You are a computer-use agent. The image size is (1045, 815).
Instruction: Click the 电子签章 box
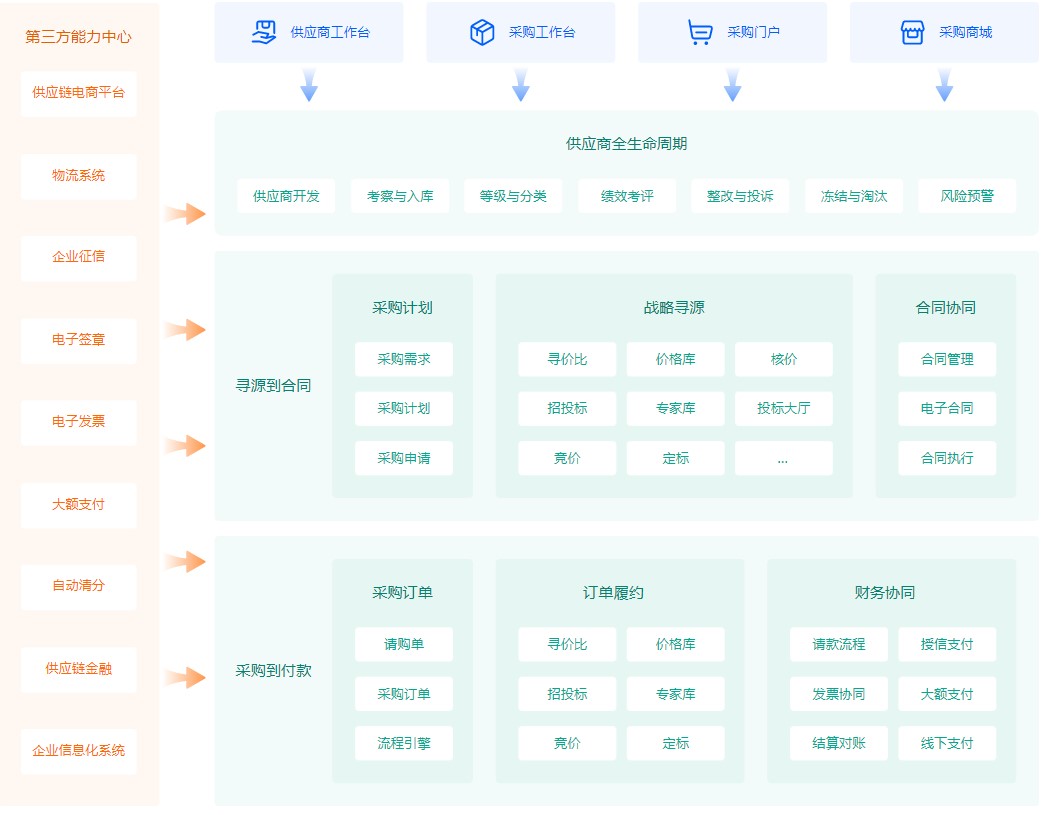pyautogui.click(x=79, y=340)
